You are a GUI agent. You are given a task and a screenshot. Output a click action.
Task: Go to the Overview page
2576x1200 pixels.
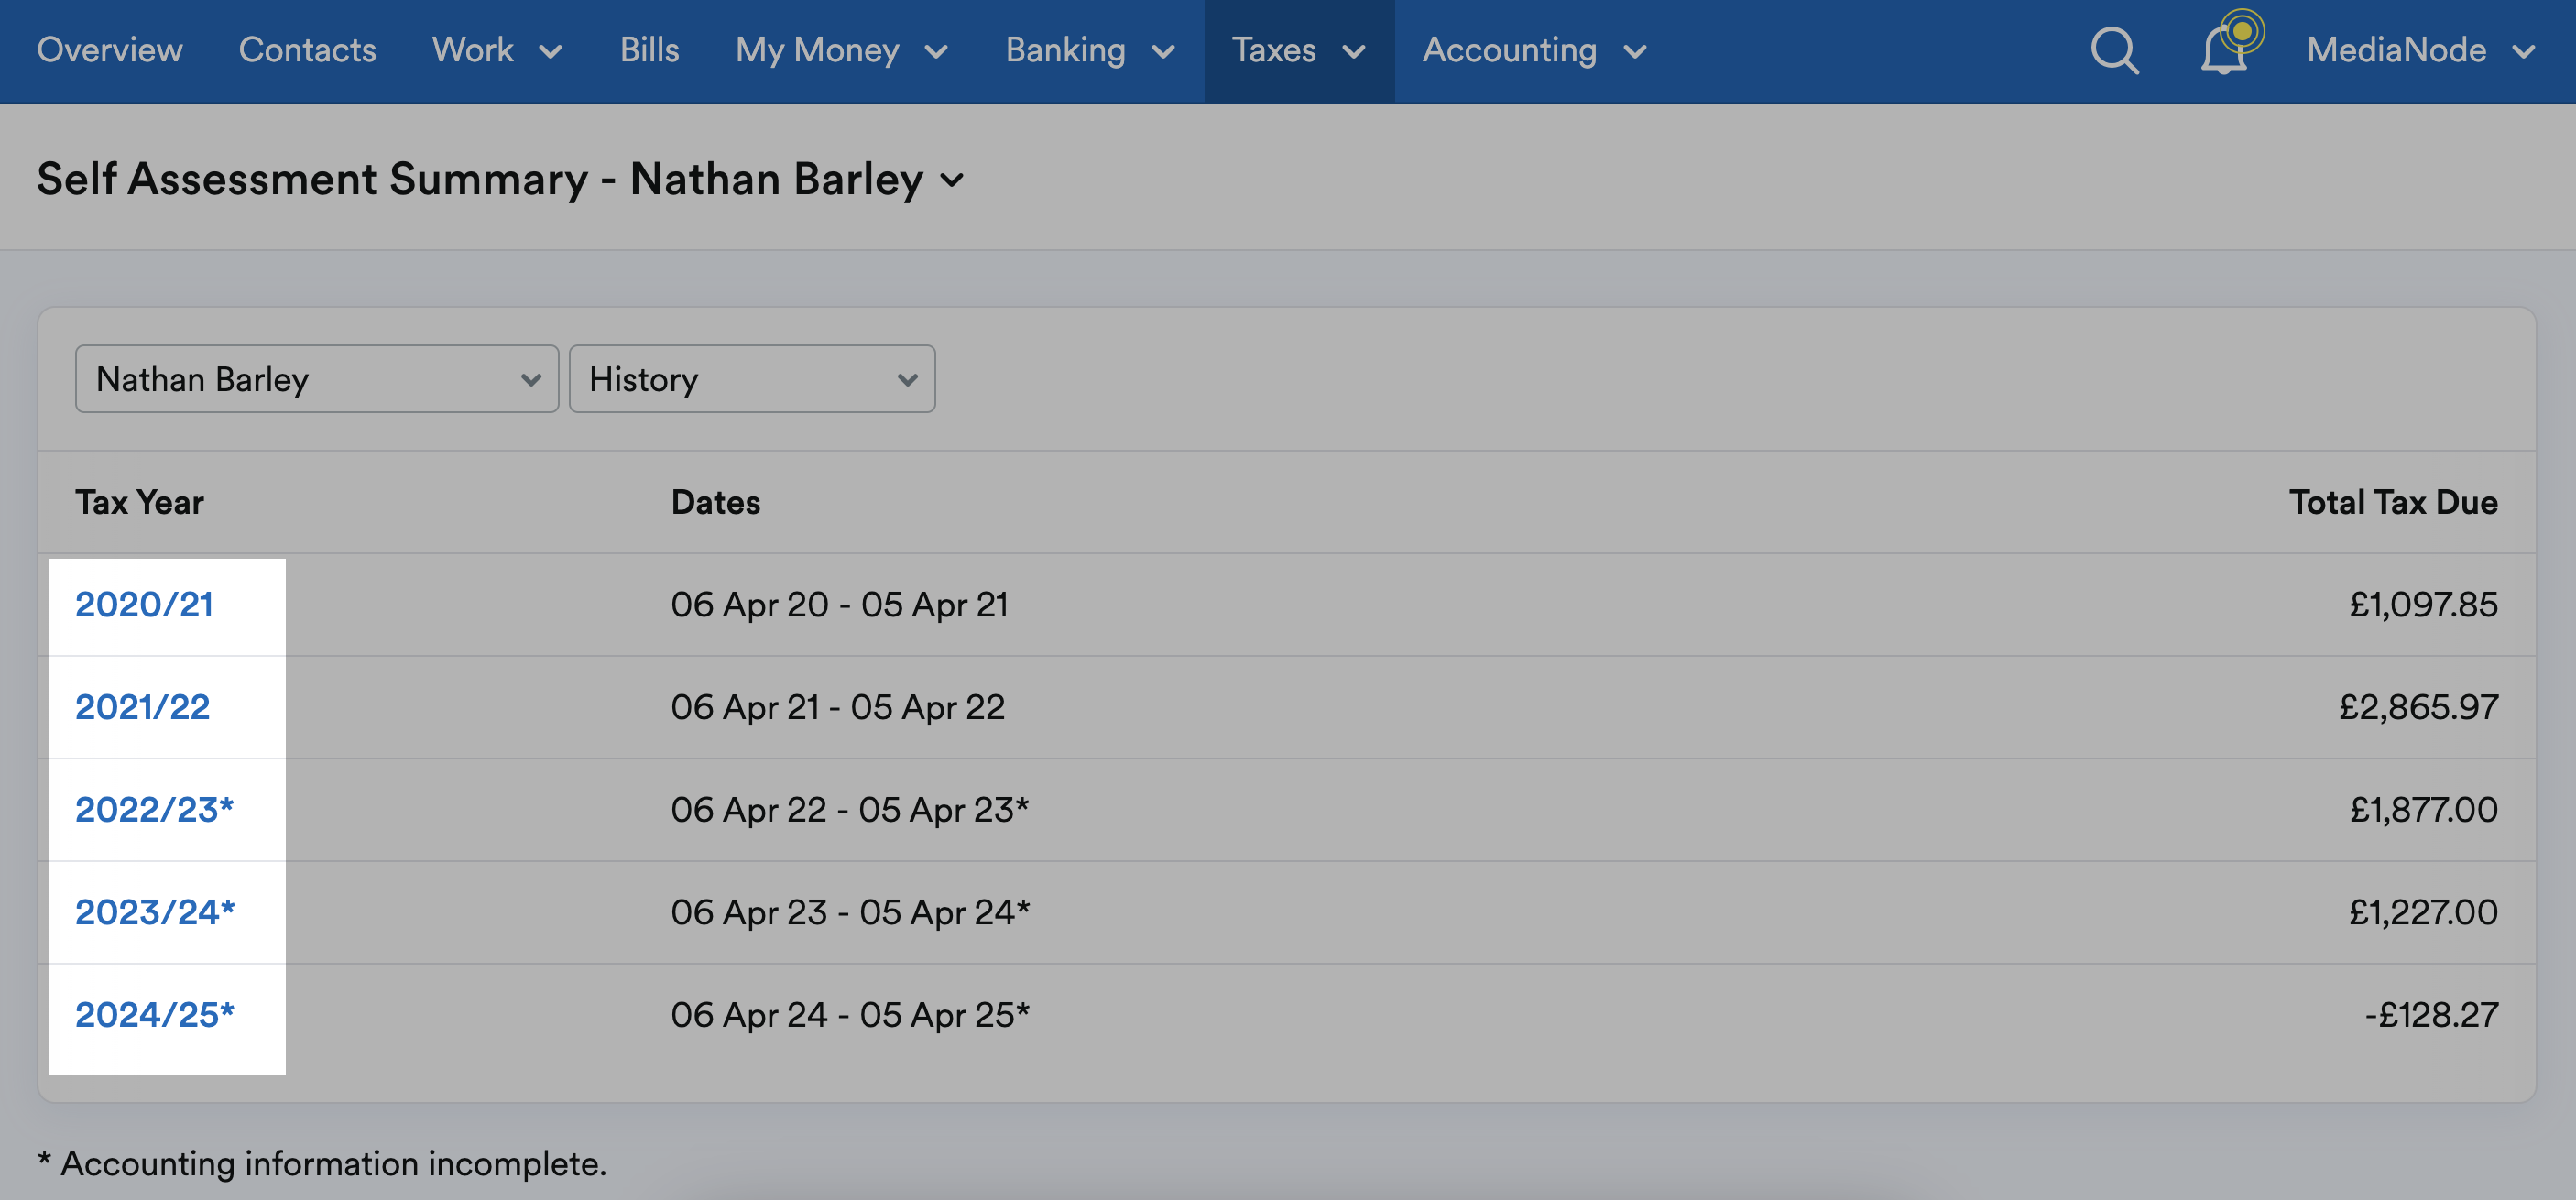[x=110, y=50]
